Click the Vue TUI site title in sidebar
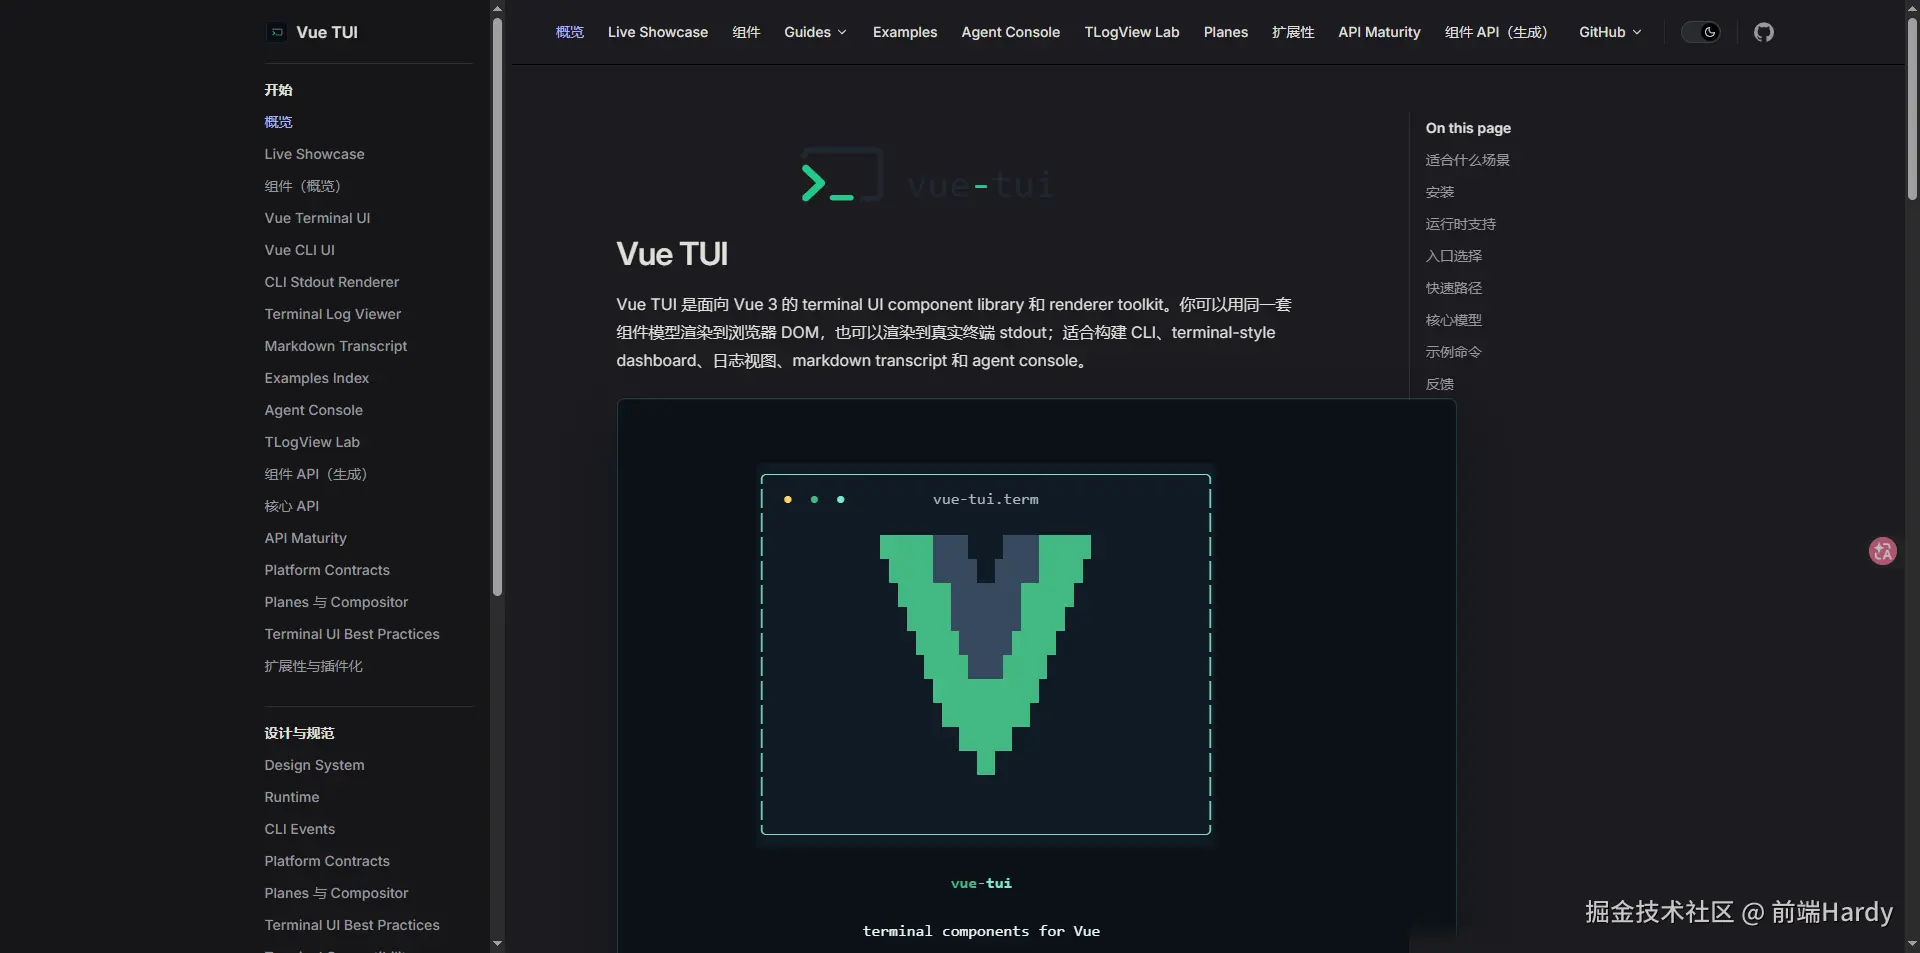 (327, 32)
